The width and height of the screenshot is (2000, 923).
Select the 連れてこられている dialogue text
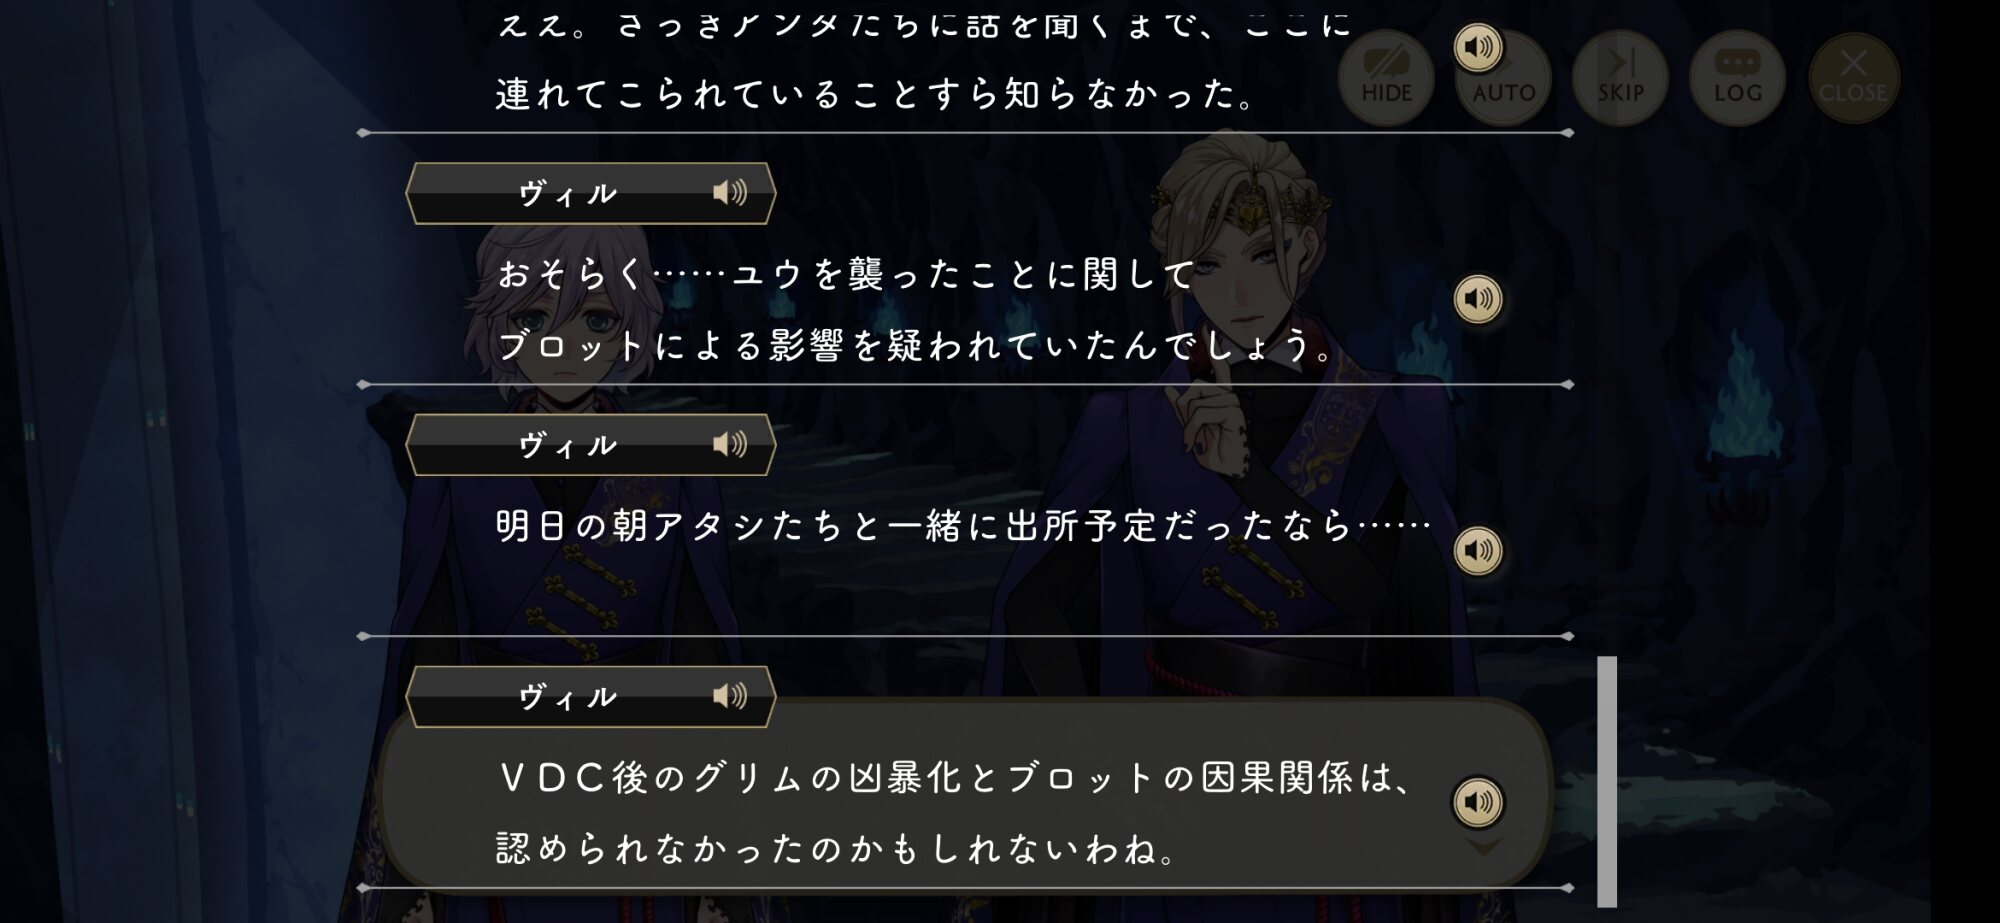[876, 94]
